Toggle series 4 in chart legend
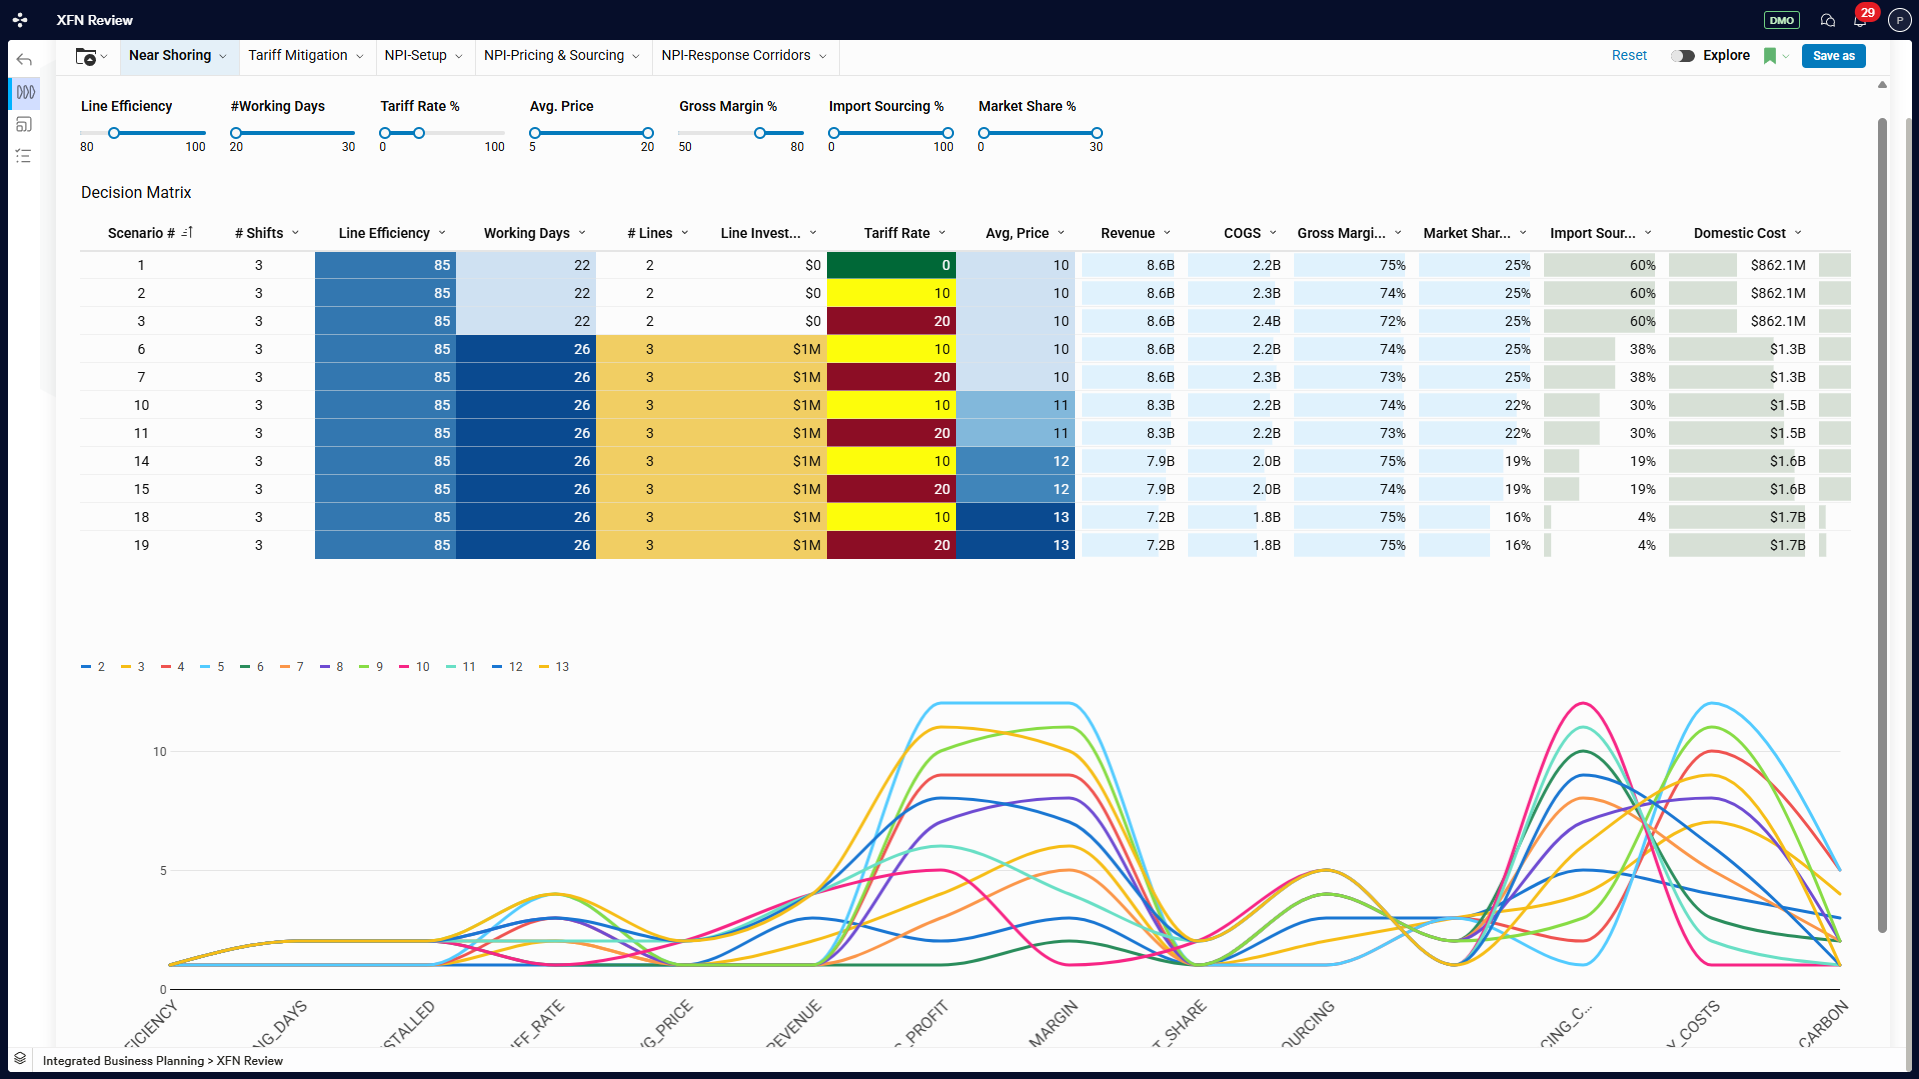The image size is (1919, 1079). [173, 667]
